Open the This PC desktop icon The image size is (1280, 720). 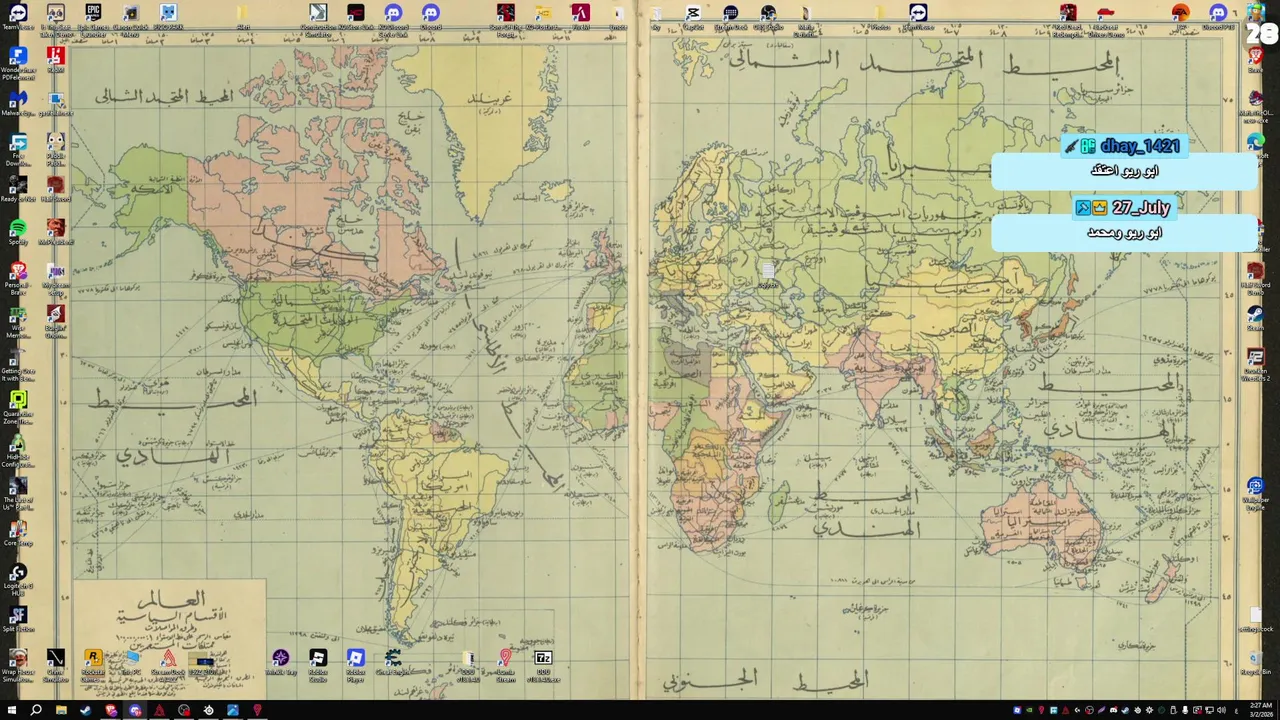(131, 660)
